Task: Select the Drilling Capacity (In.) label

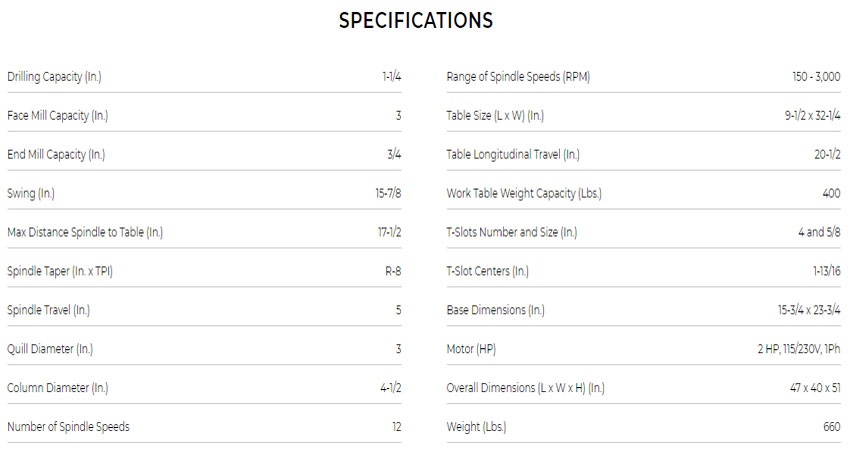Action: coord(54,77)
